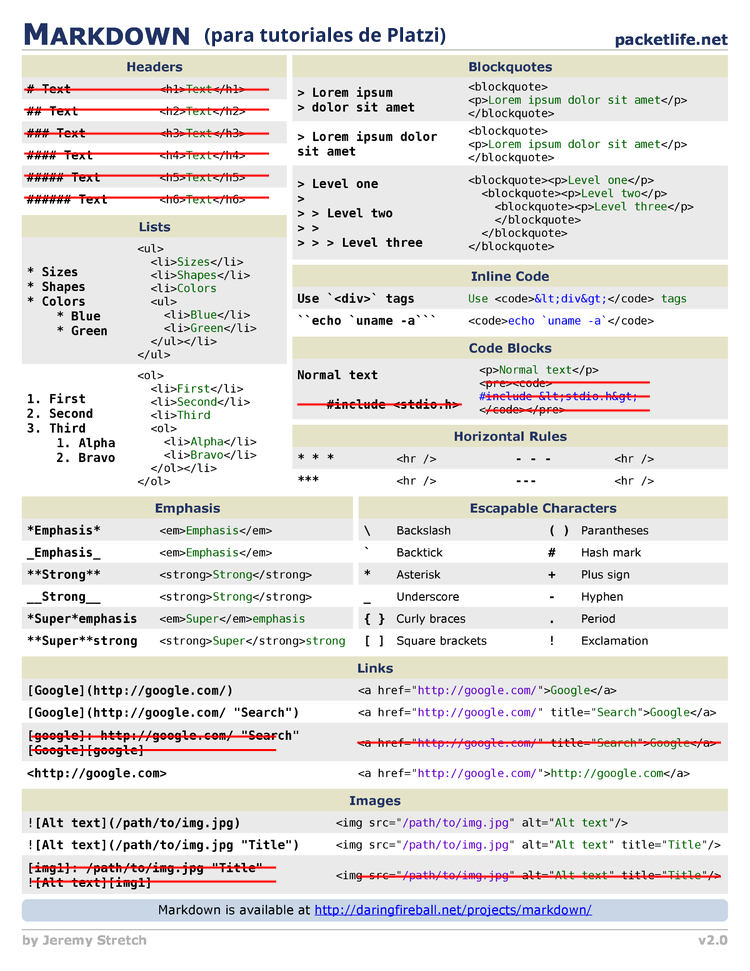Image resolution: width=750 pixels, height=971 pixels.
Task: Click the '---' horizontal rule example
Action: tap(526, 481)
